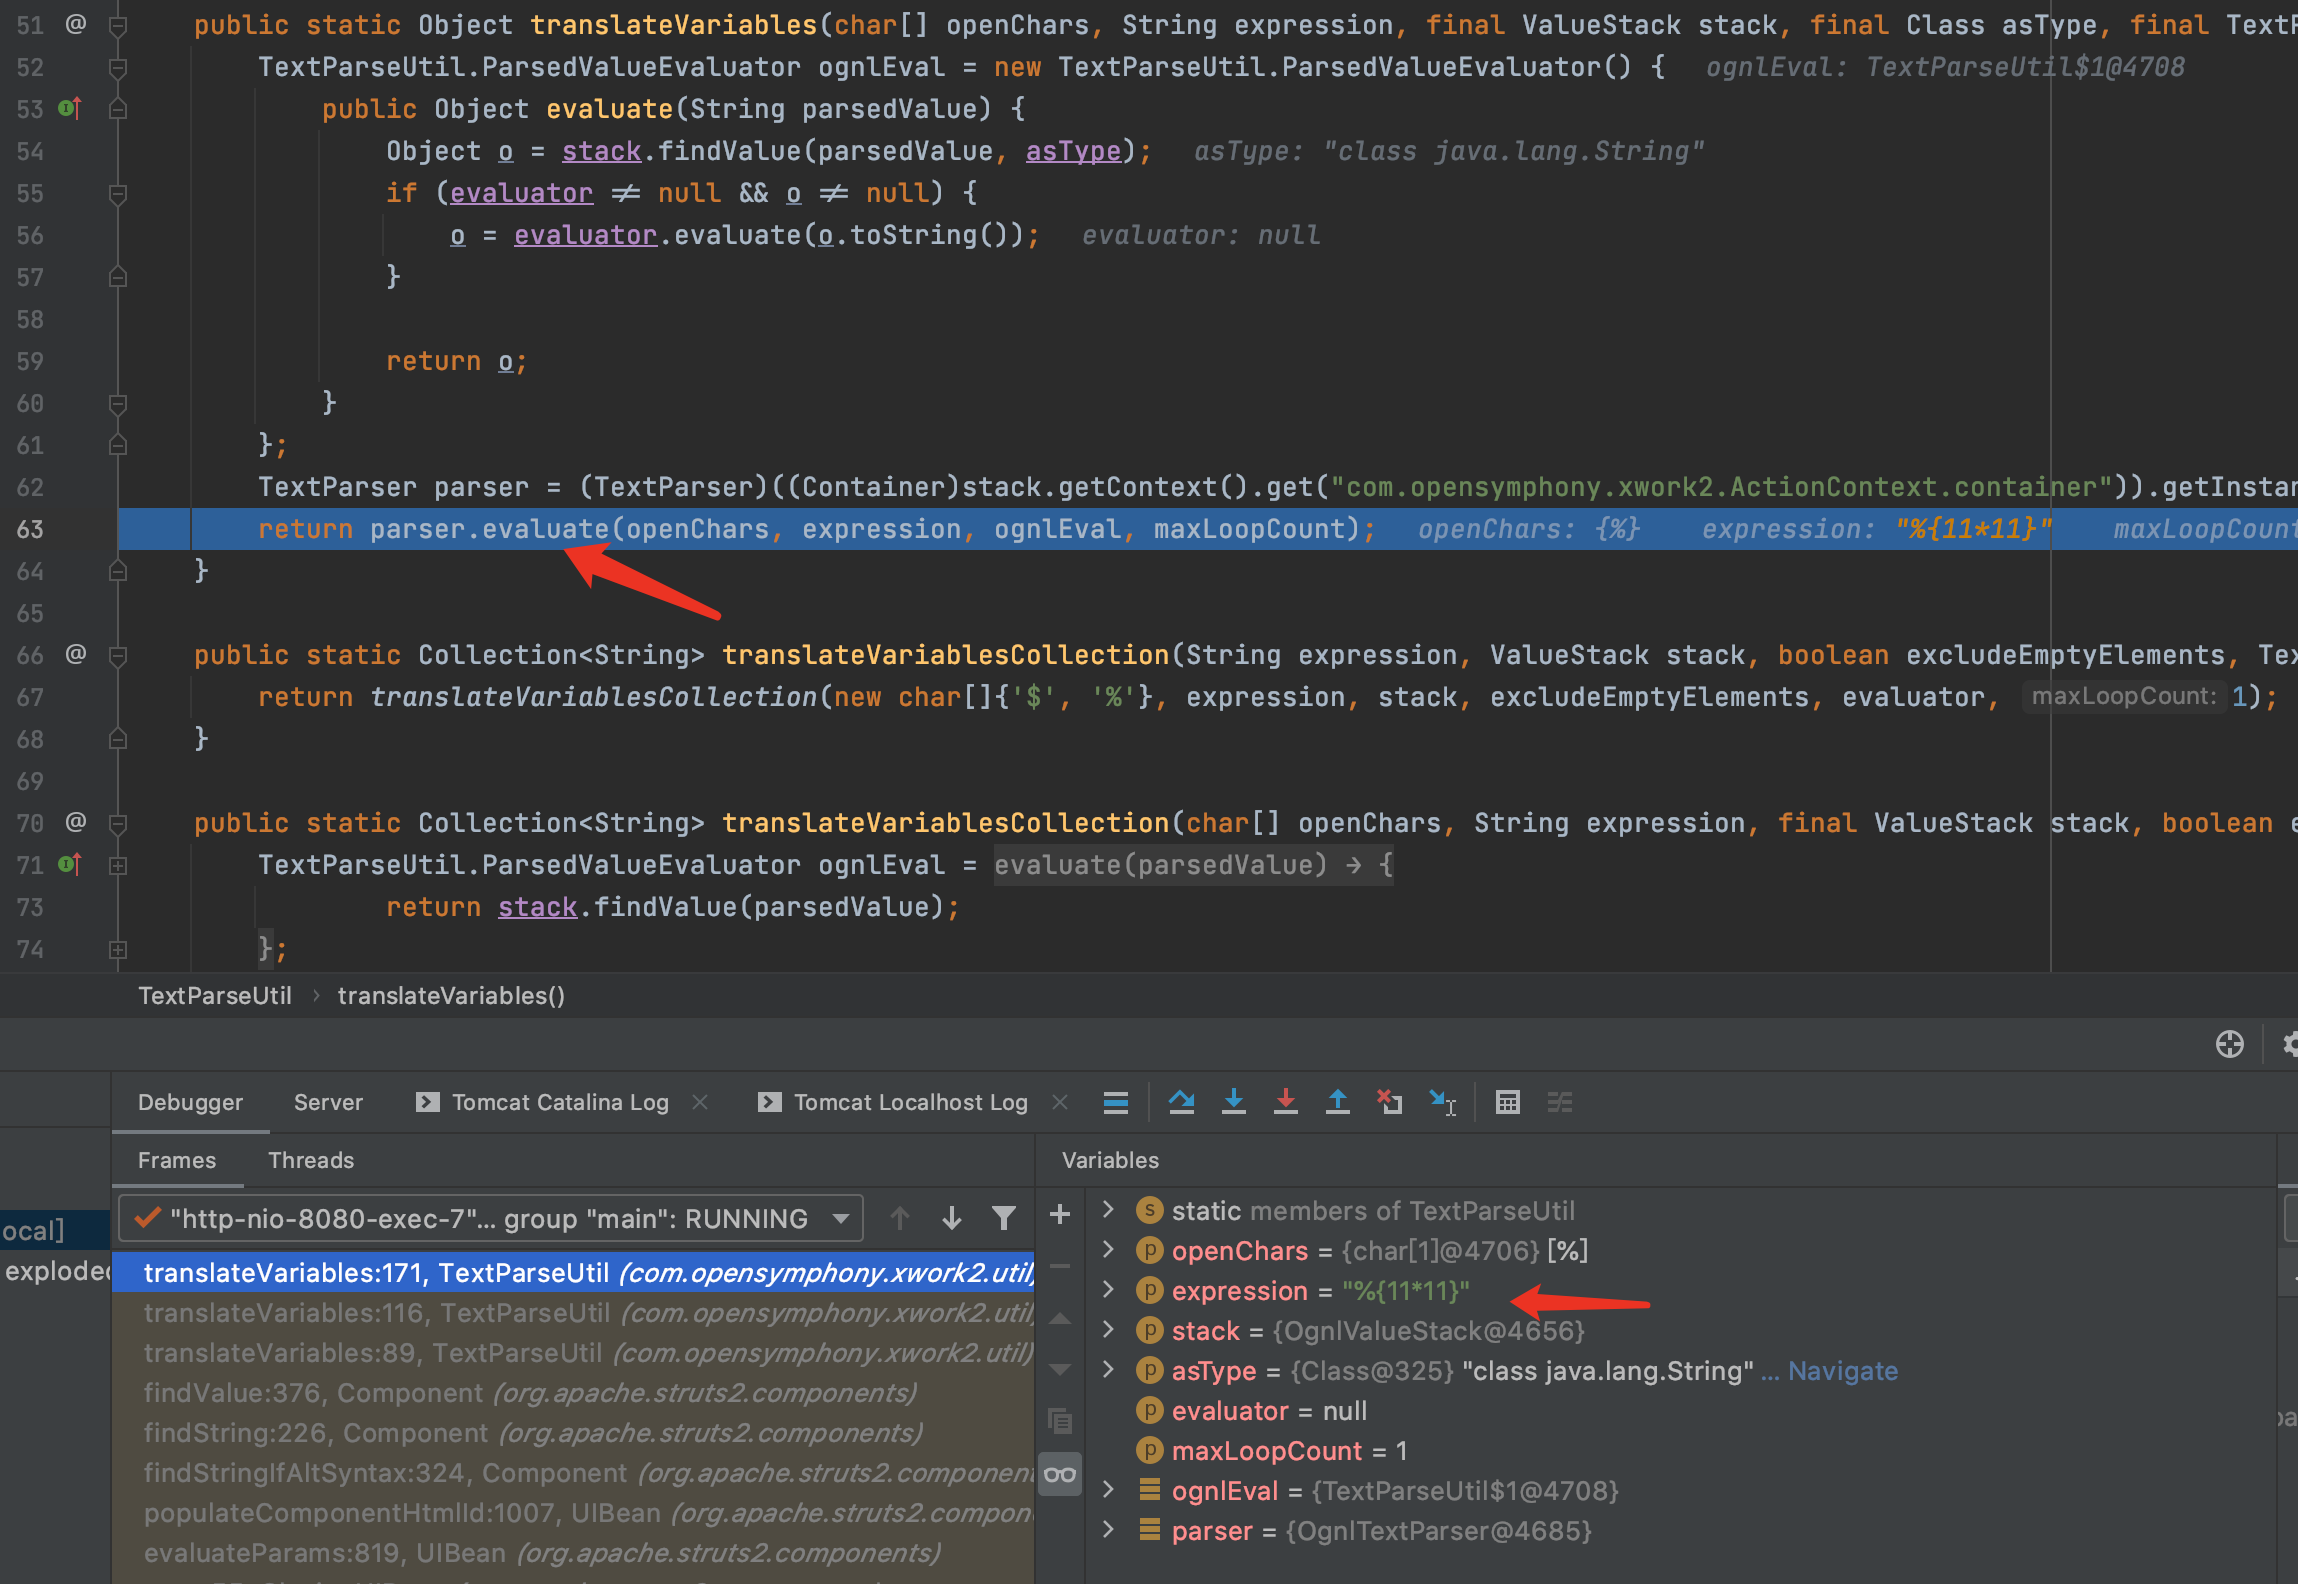The width and height of the screenshot is (2298, 1584).
Task: Collapse code fold at line 51
Action: pos(118,26)
